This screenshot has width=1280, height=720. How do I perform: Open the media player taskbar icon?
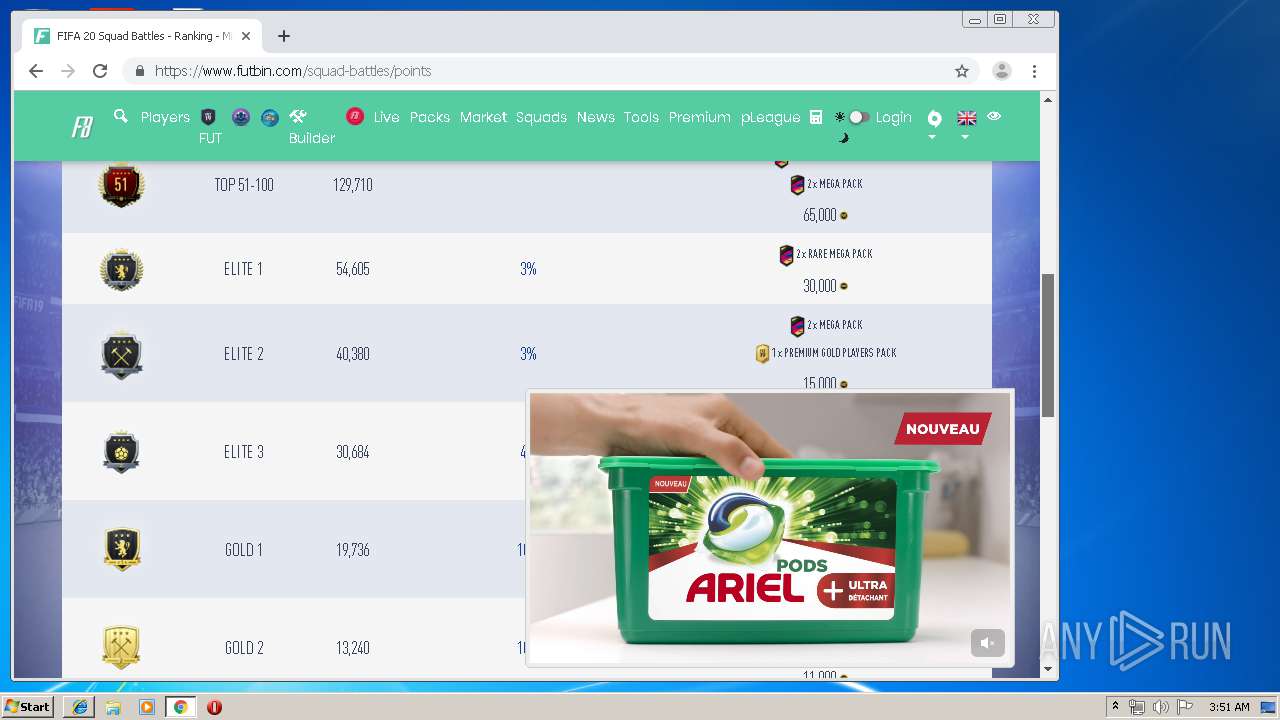coord(147,707)
